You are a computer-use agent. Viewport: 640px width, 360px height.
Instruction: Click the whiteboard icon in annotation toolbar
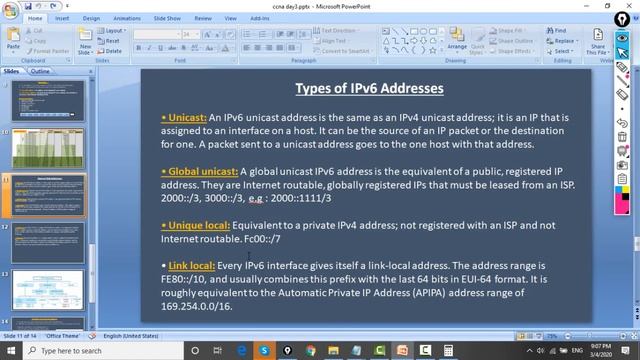[622, 151]
